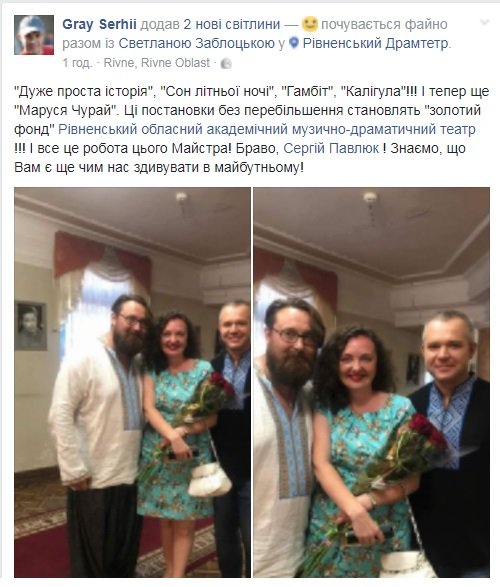Click the 'почувається файно' feeling text
The width and height of the screenshot is (500, 587).
[x=384, y=24]
